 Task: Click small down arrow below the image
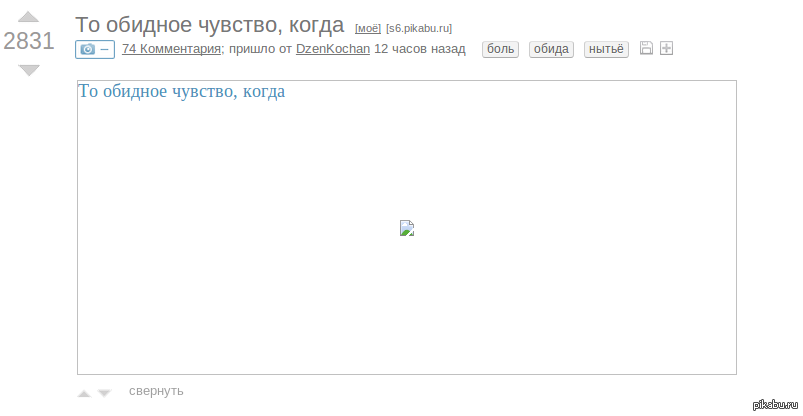tap(104, 393)
